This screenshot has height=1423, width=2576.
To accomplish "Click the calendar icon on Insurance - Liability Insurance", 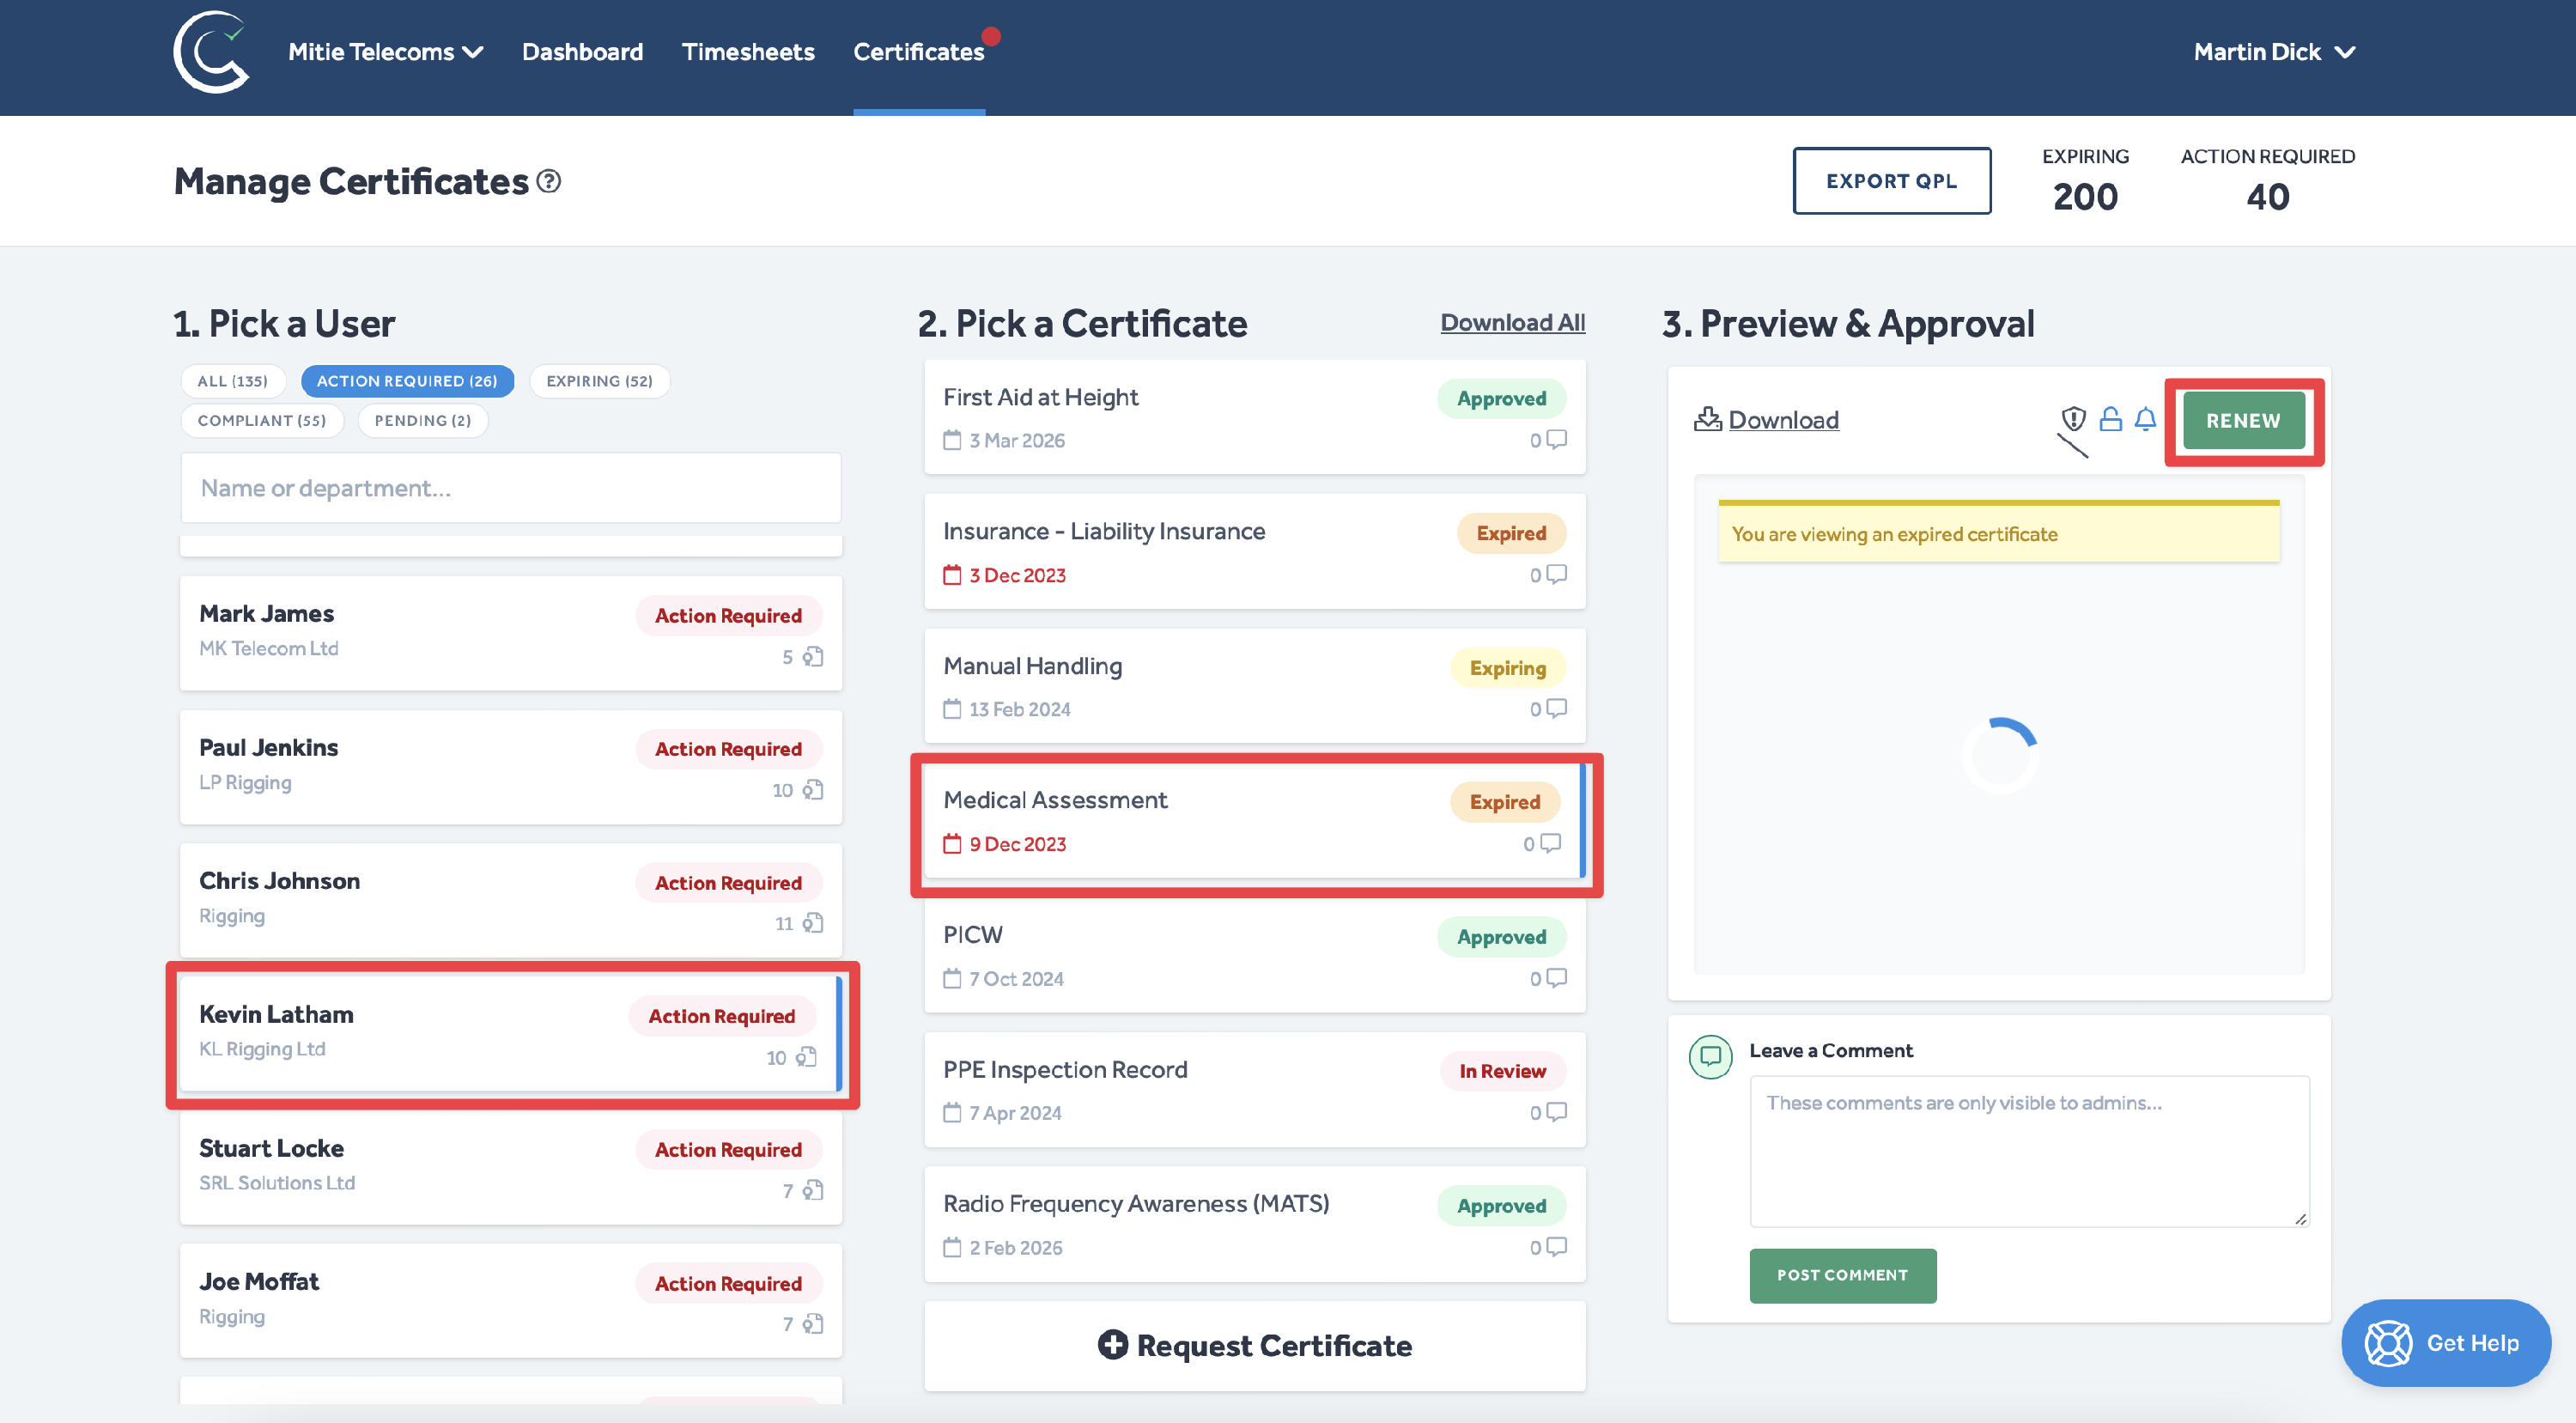I will [x=952, y=575].
